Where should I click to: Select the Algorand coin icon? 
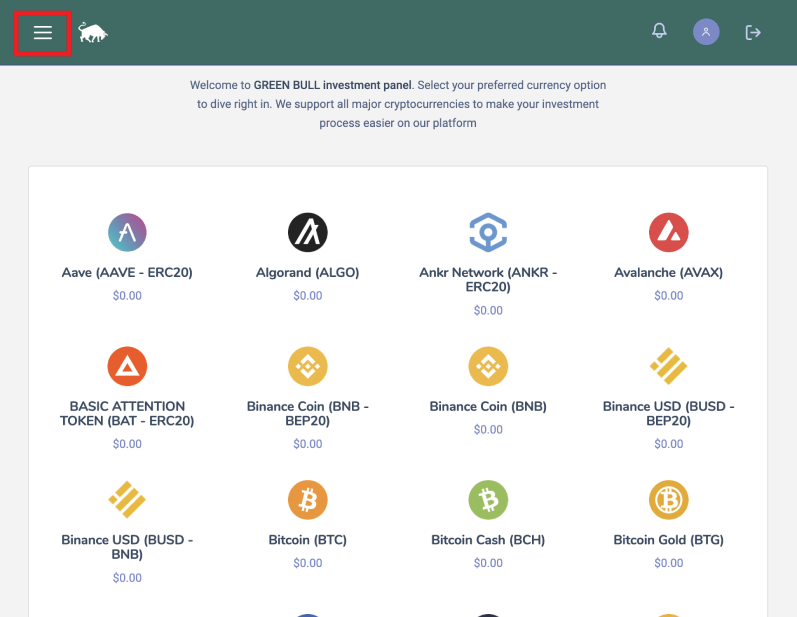308,232
